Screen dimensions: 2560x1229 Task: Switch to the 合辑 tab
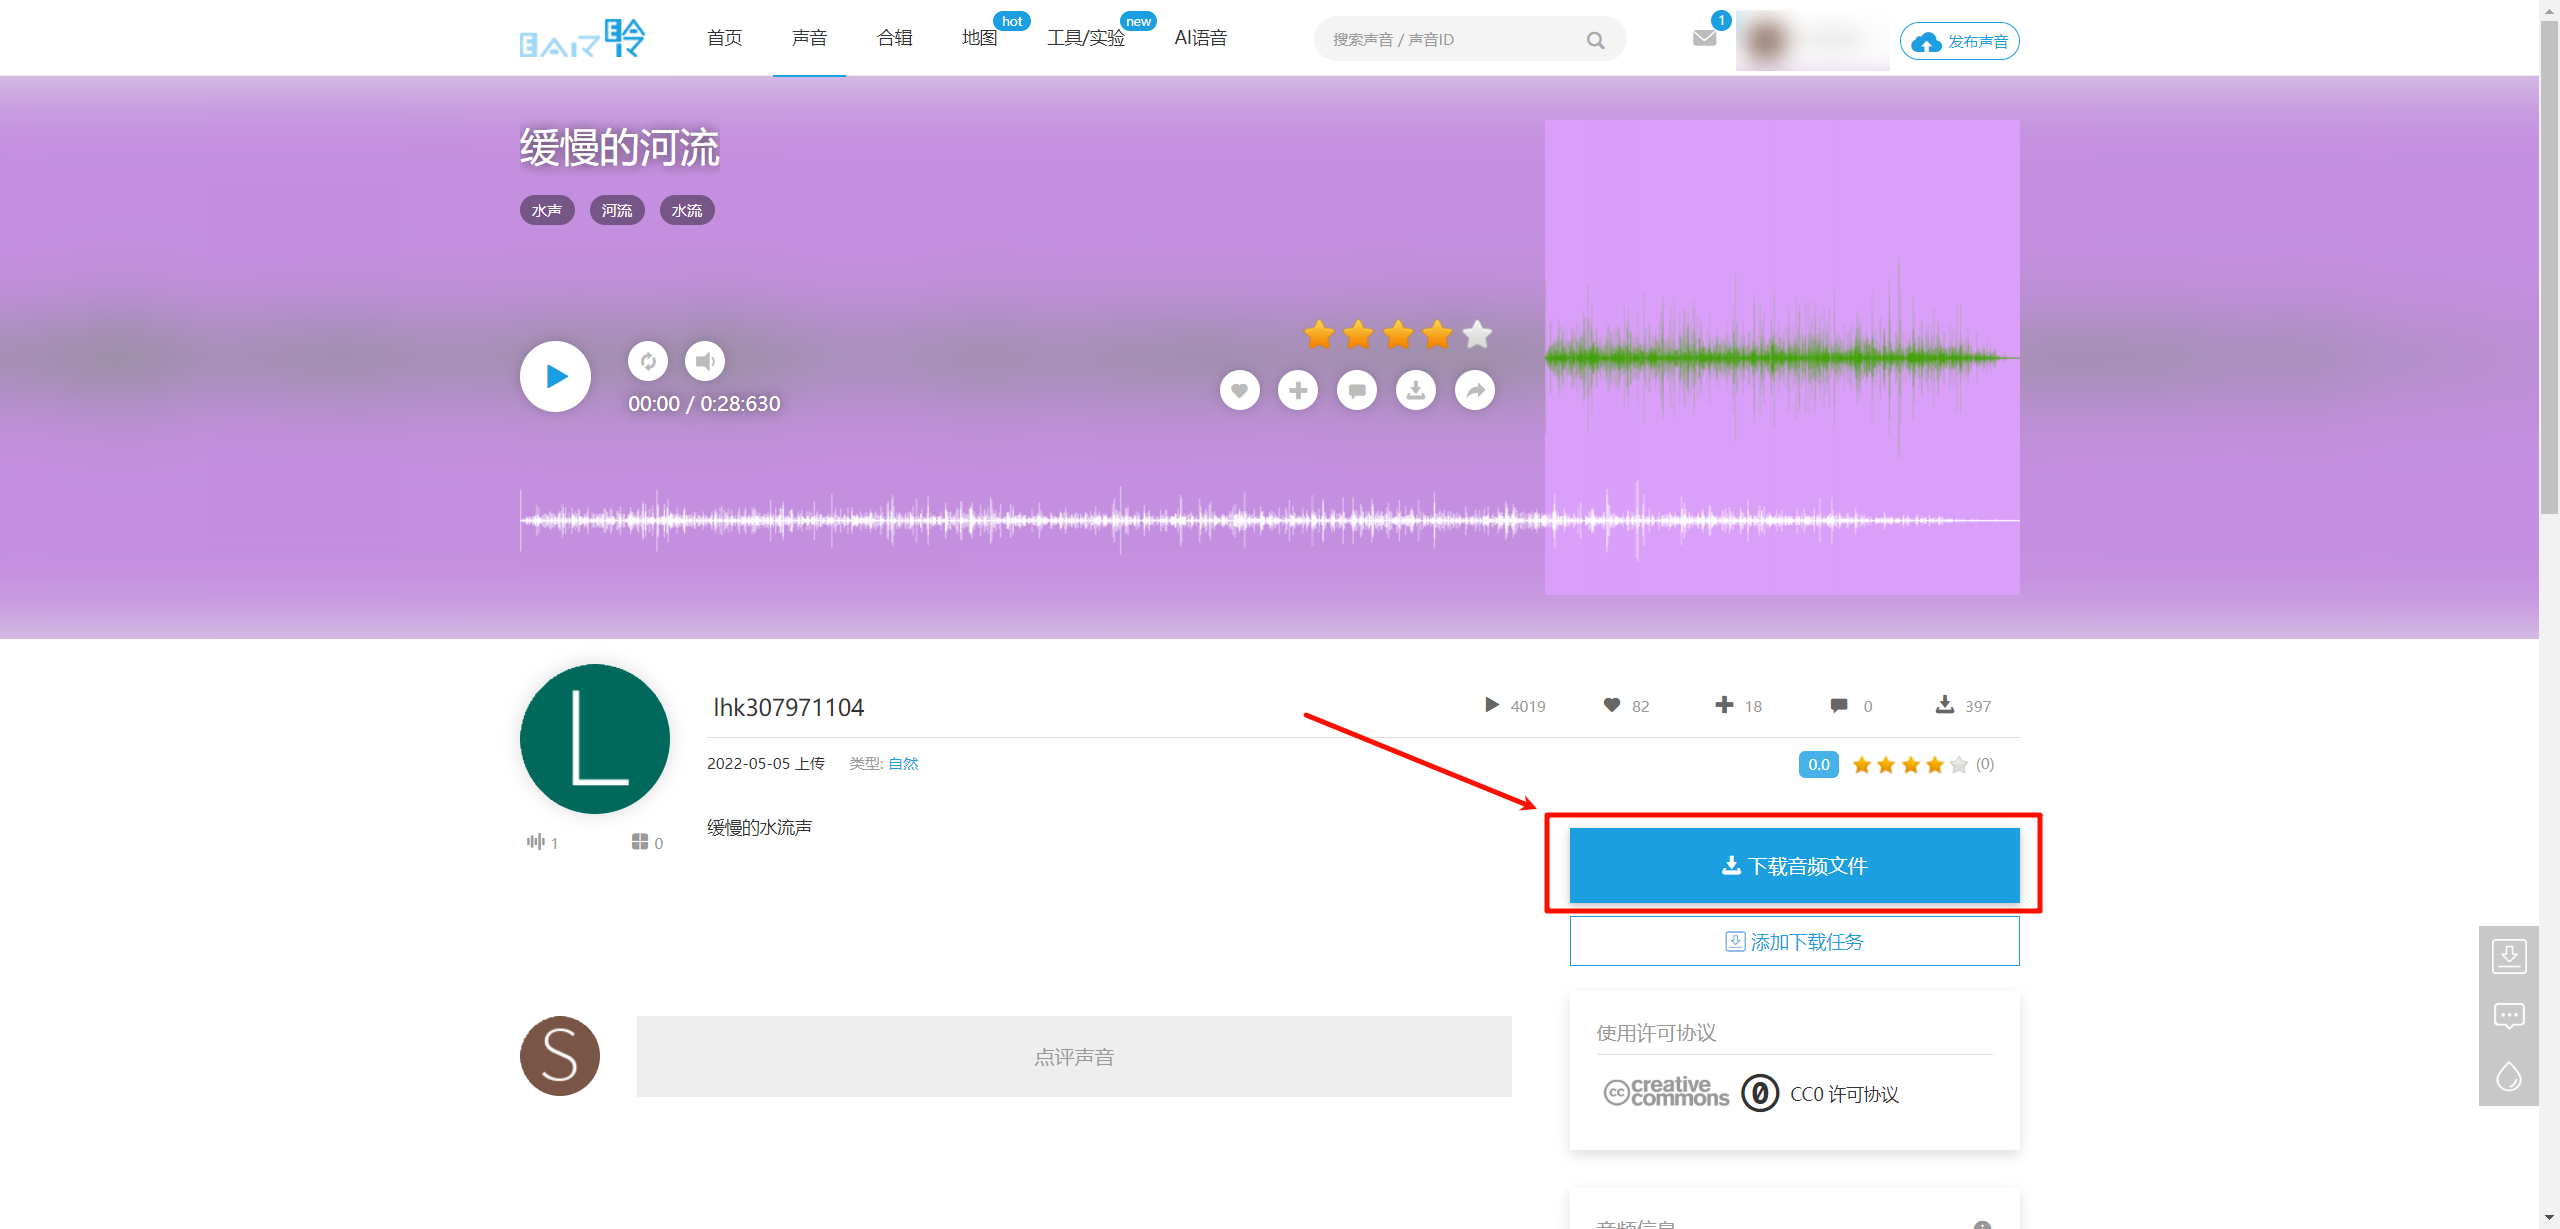pyautogui.click(x=893, y=37)
